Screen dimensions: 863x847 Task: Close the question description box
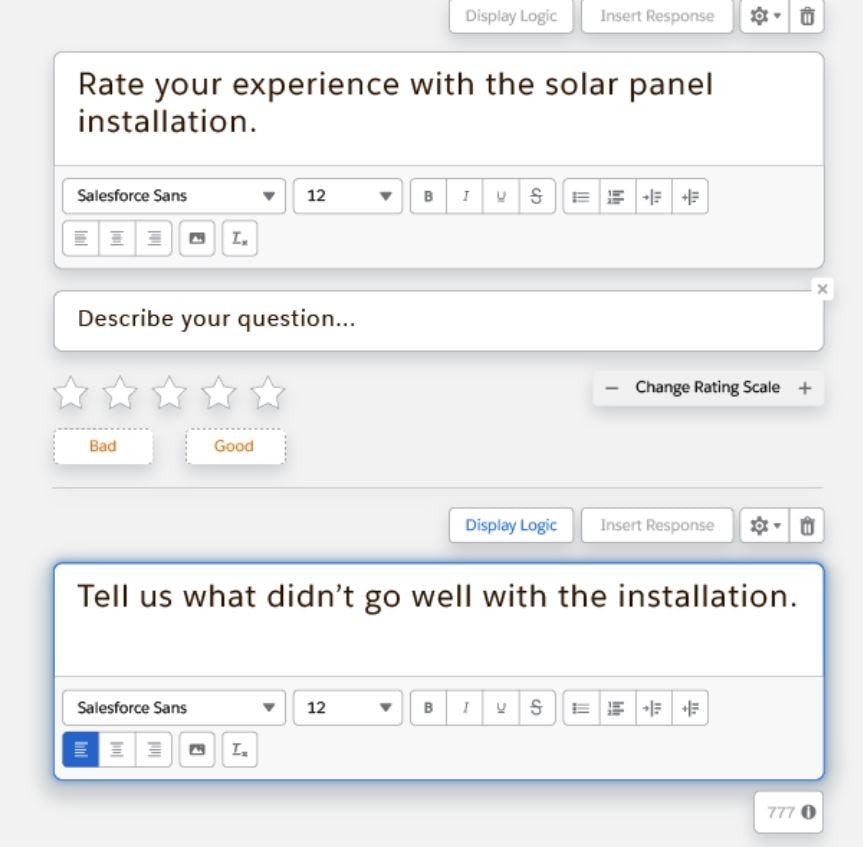click(822, 289)
